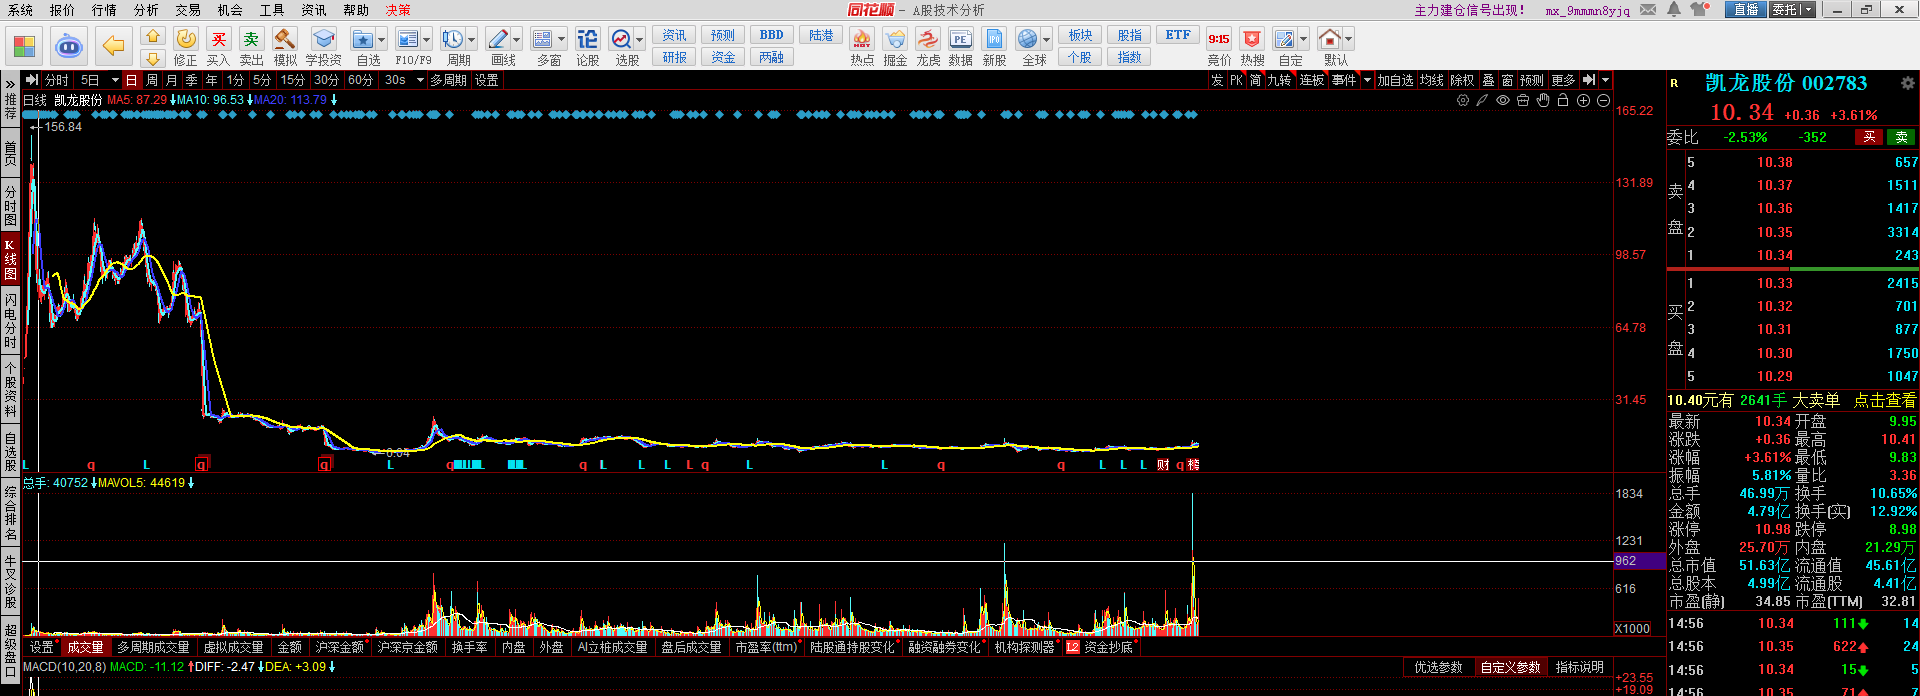This screenshot has height=696, width=1920.
Task: Open the robot assistant icon
Action: pyautogui.click(x=69, y=46)
